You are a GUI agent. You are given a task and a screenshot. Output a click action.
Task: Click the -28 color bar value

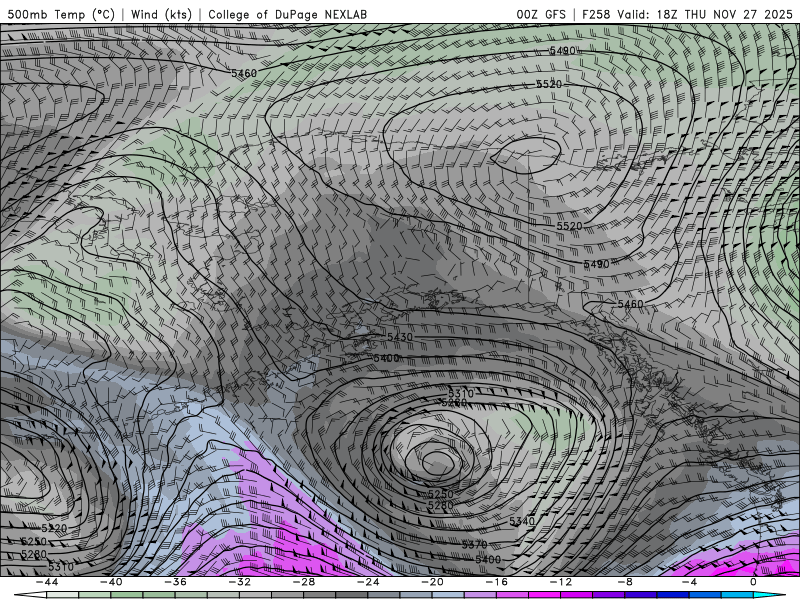point(304,582)
